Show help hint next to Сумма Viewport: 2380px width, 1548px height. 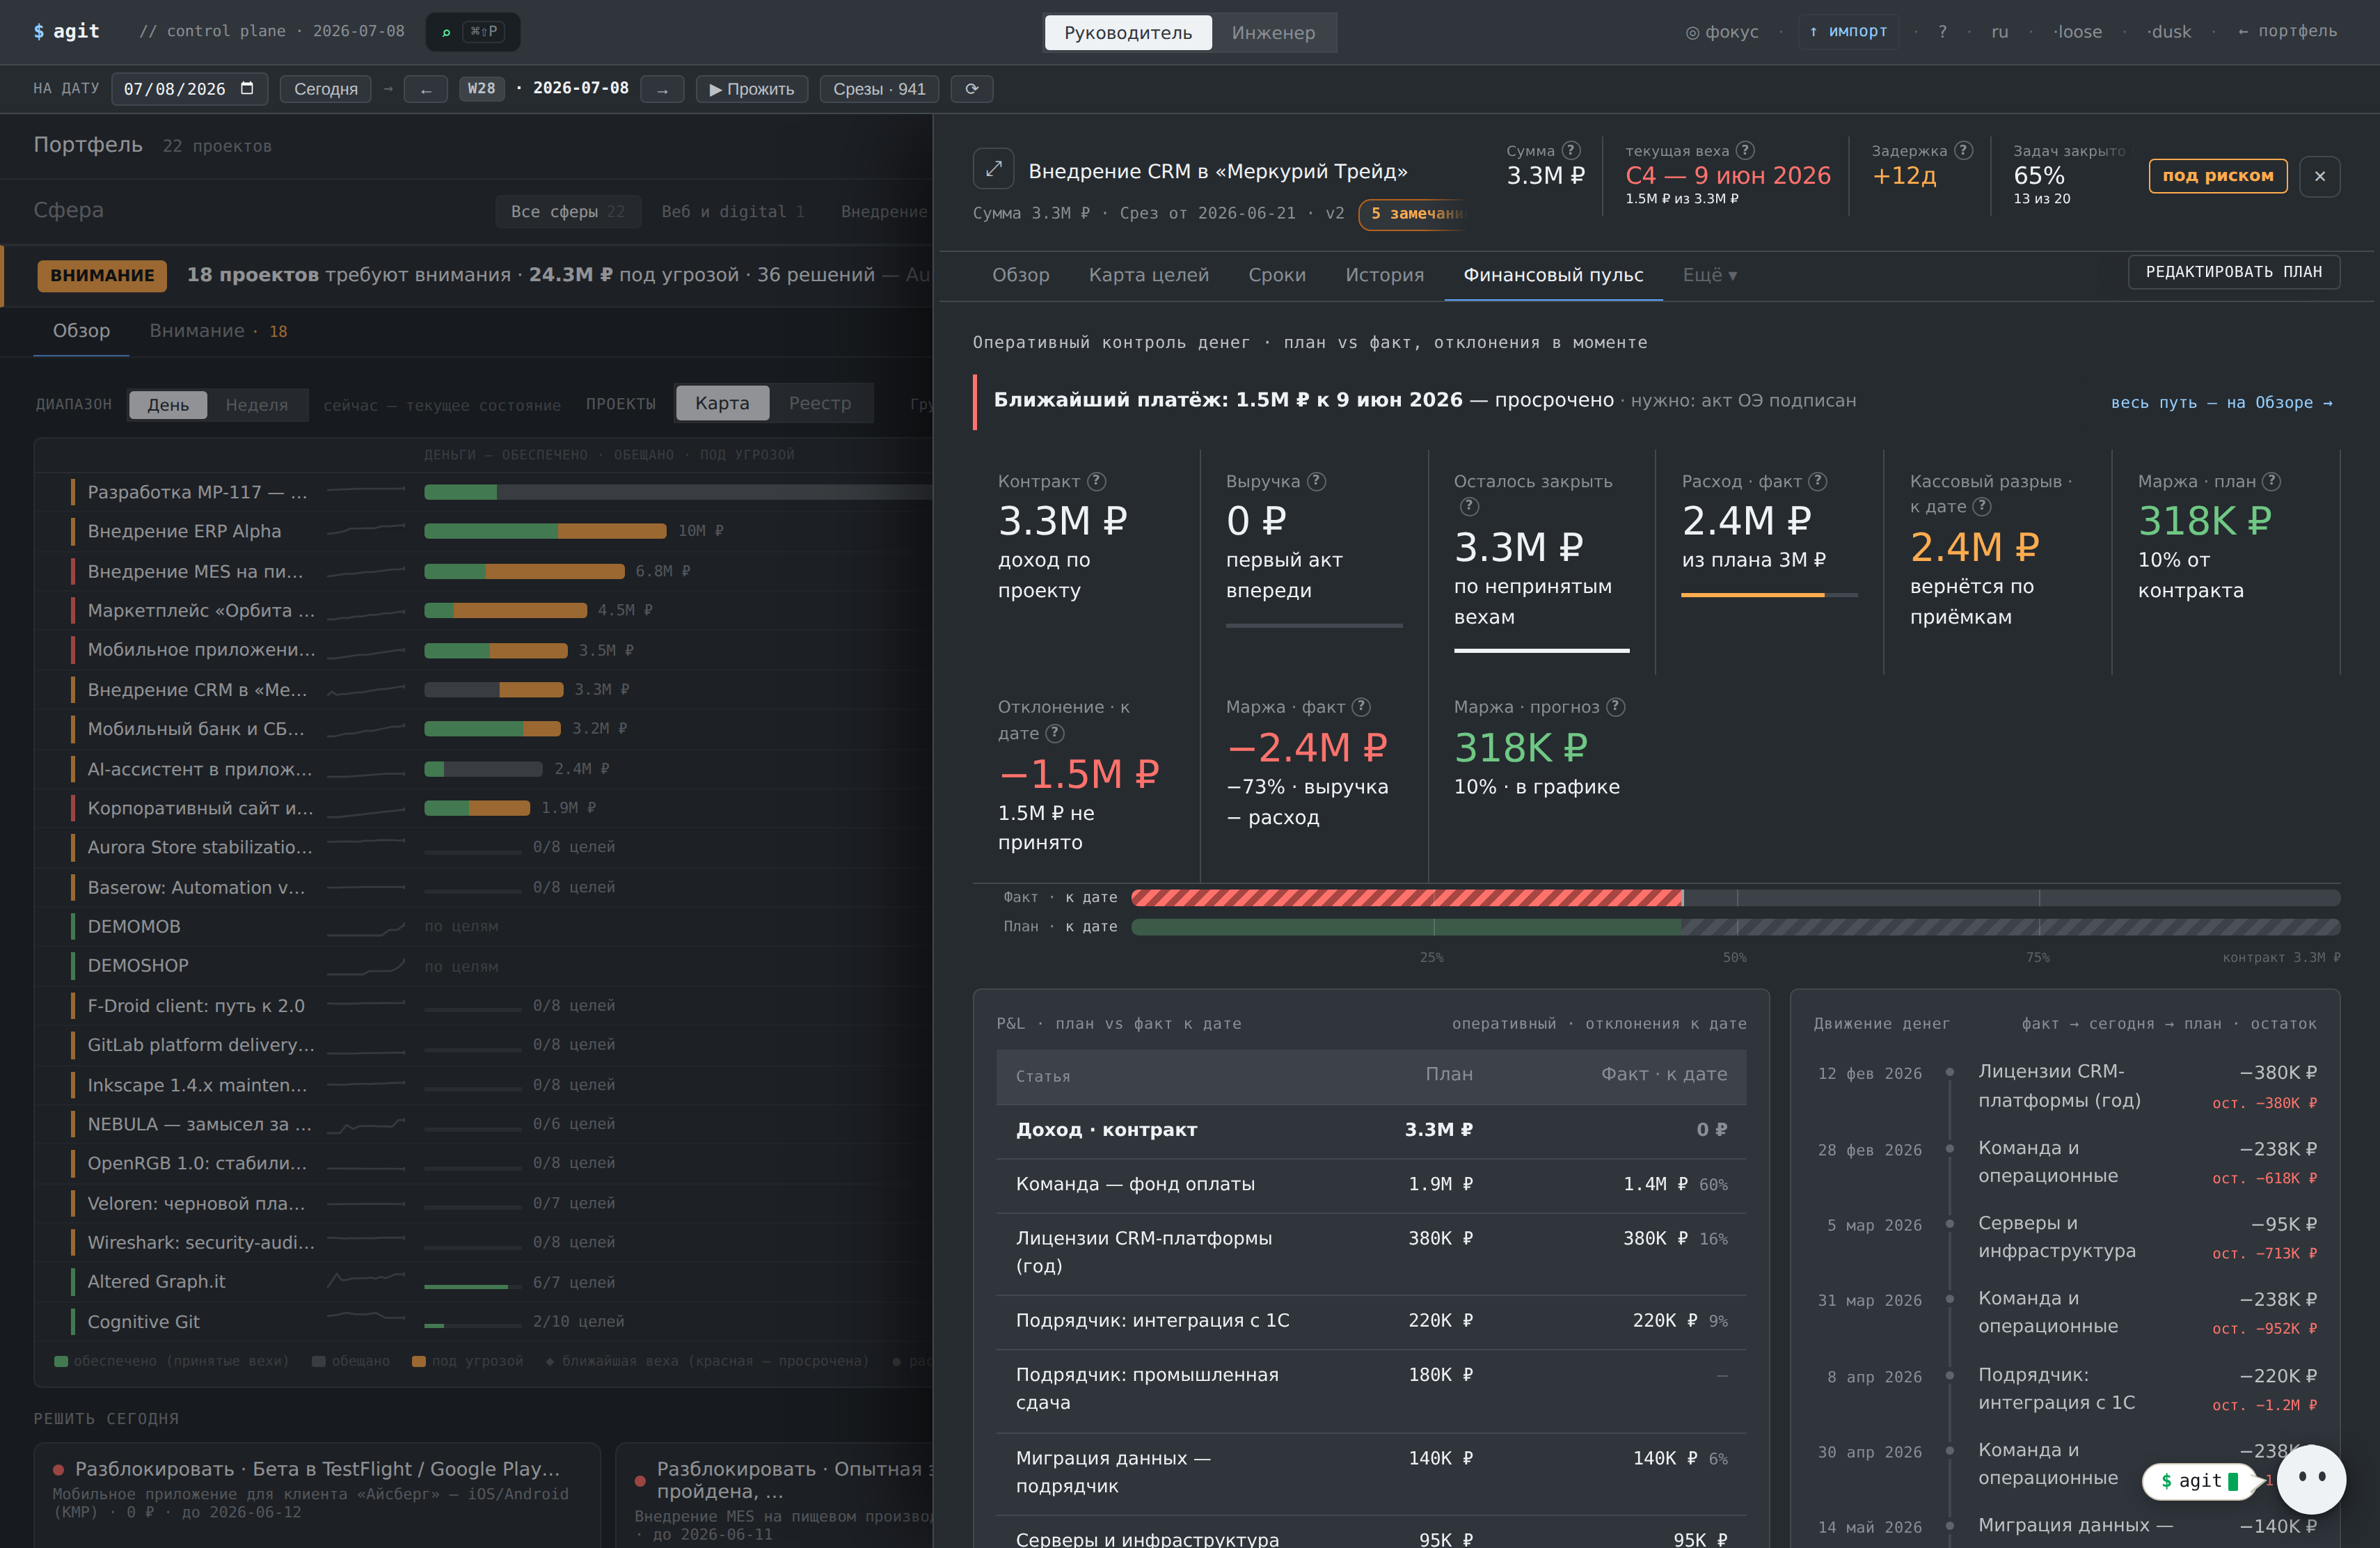pyautogui.click(x=1571, y=150)
